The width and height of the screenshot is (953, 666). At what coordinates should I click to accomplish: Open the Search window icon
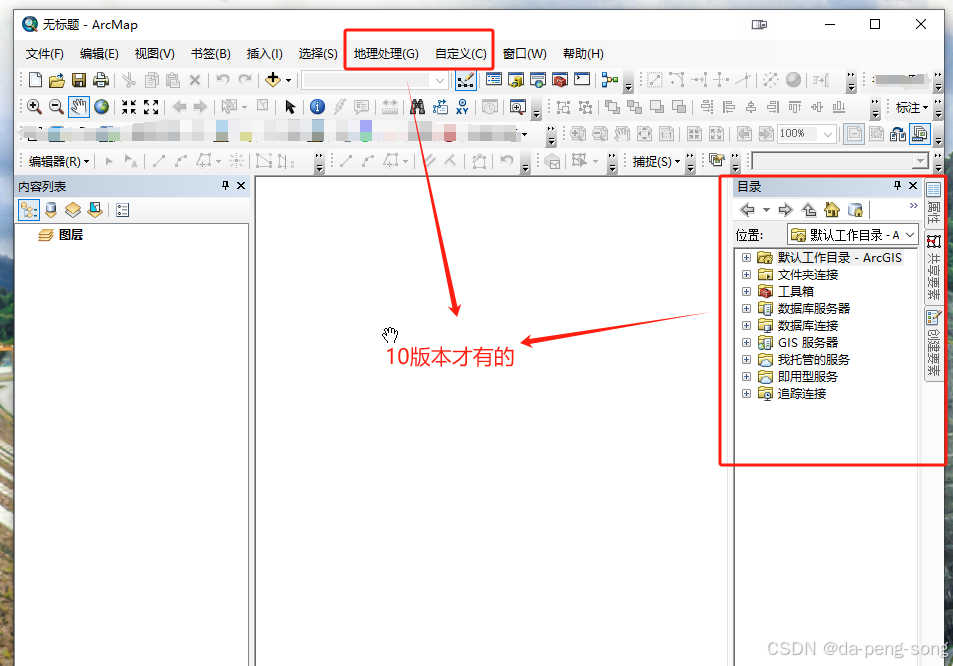point(538,80)
